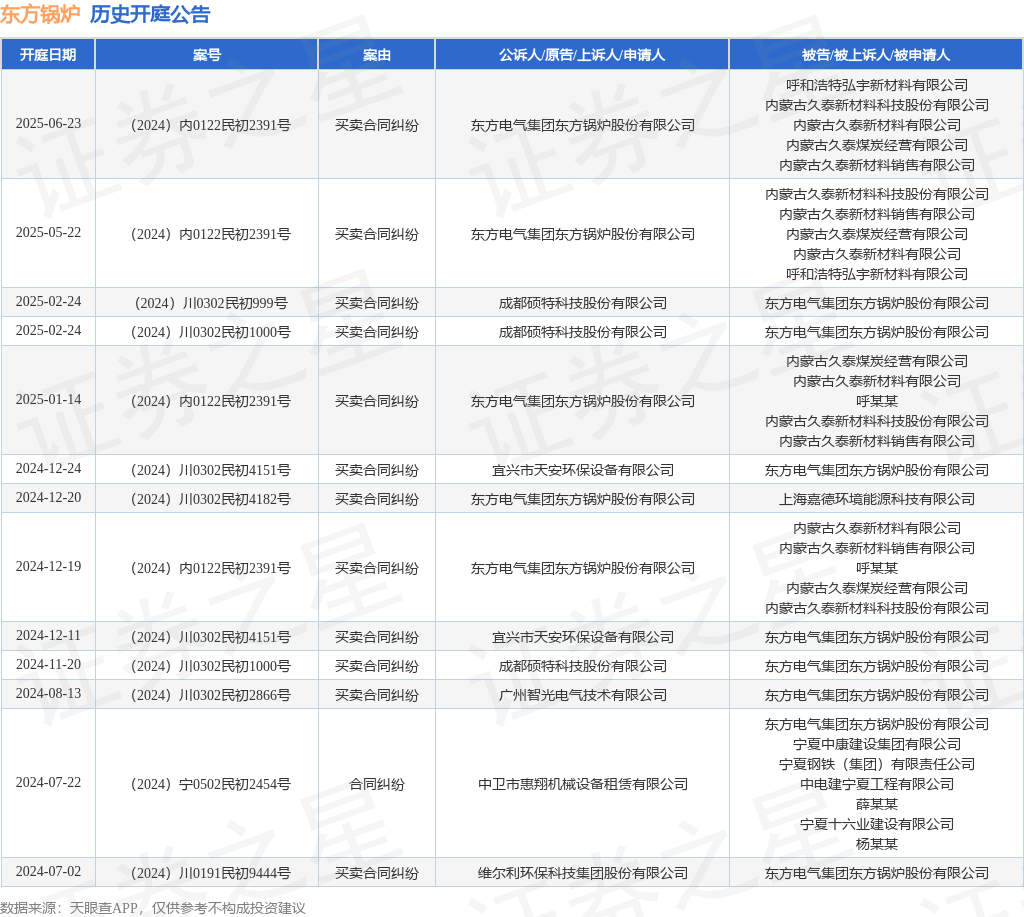1024x917 pixels.
Task: Select the 案号 column header
Action: click(x=207, y=55)
